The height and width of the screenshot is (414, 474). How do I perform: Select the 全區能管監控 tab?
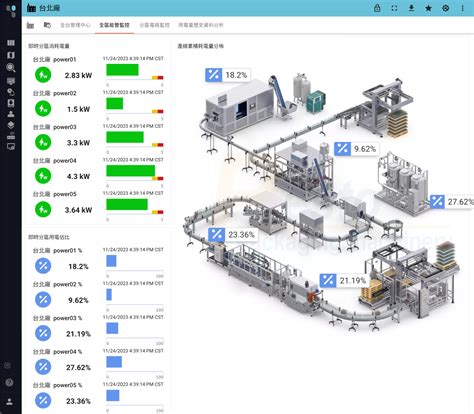pos(114,25)
